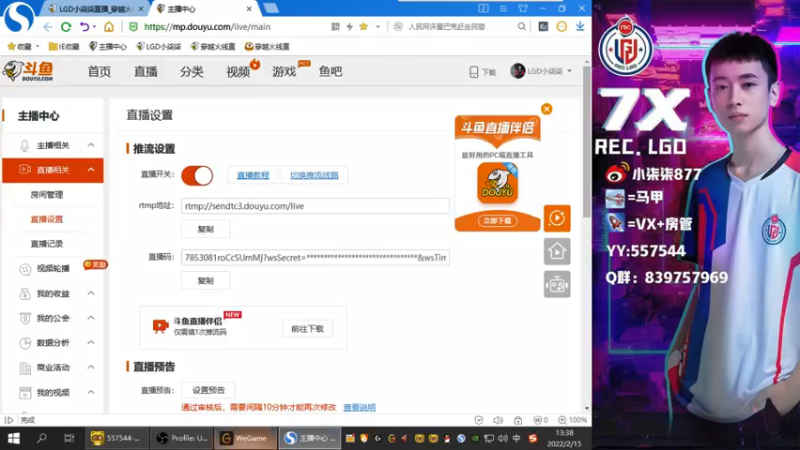Open the 主播中心 bookmark
This screenshot has width=800, height=450.
[108, 46]
